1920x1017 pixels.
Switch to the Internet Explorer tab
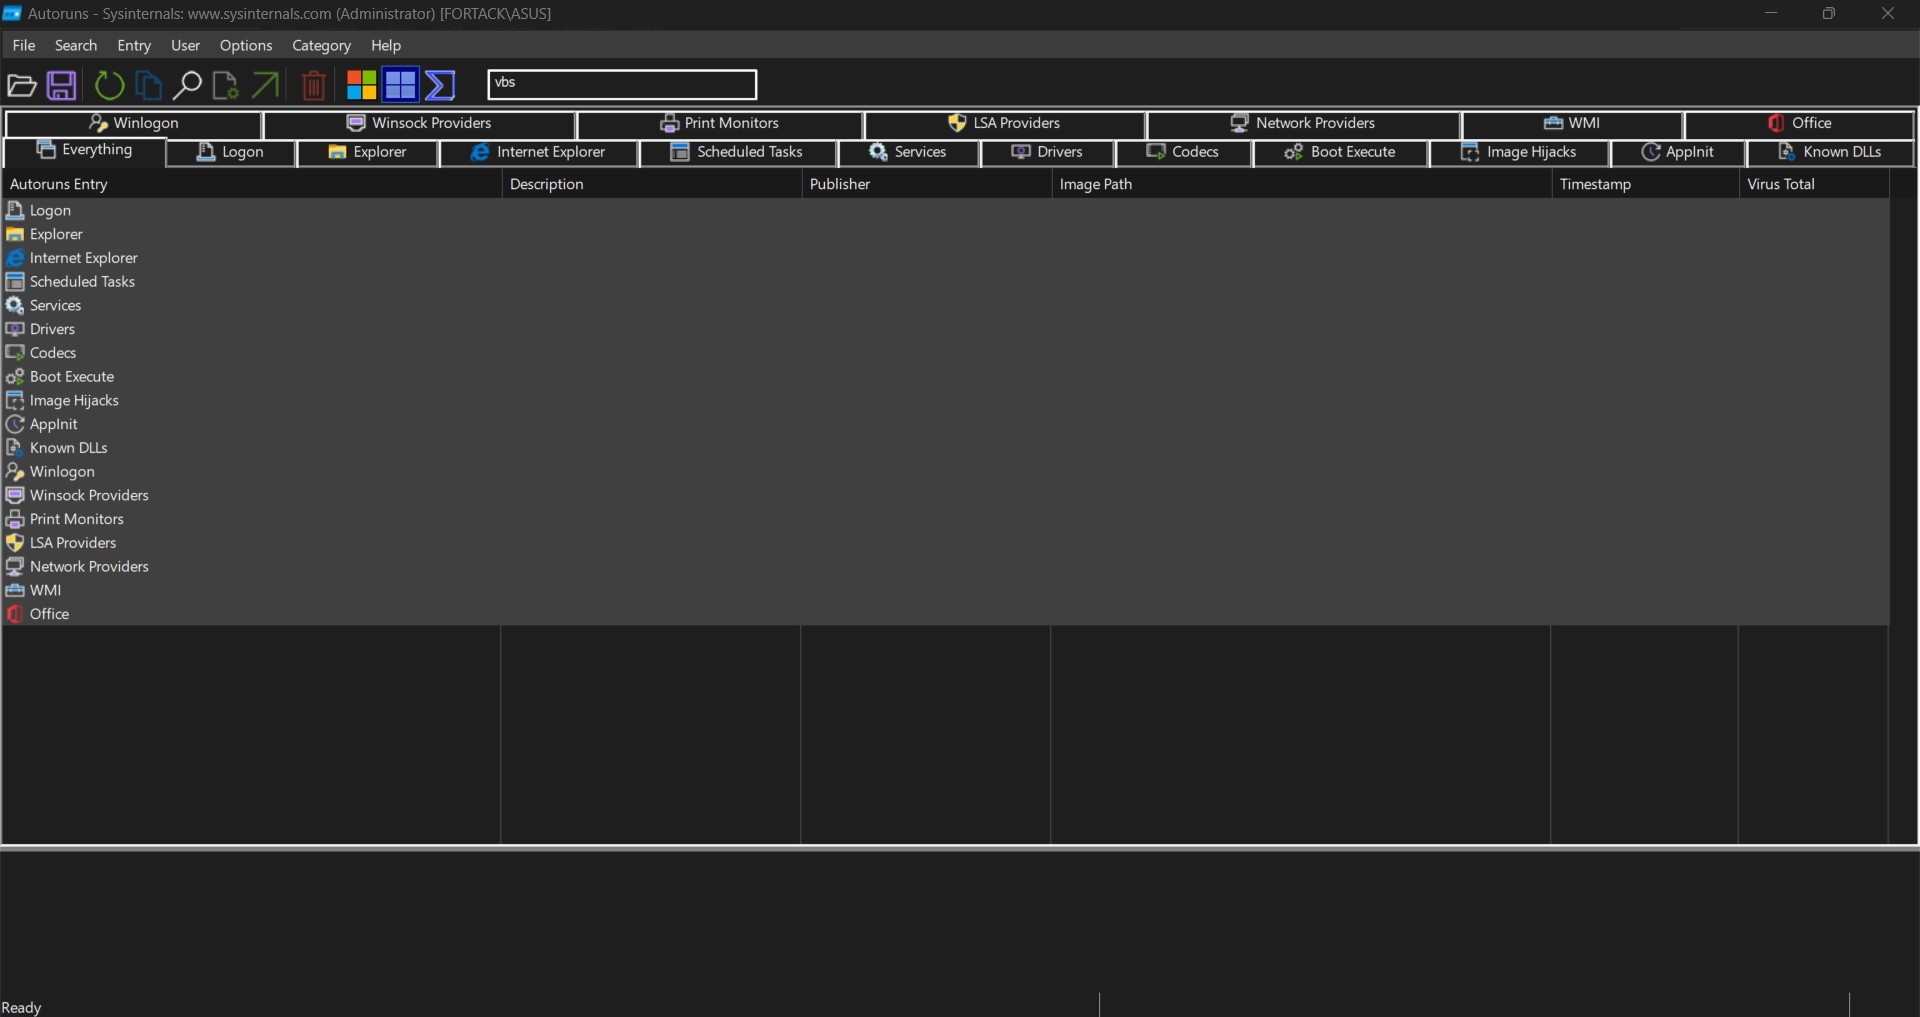(x=539, y=152)
